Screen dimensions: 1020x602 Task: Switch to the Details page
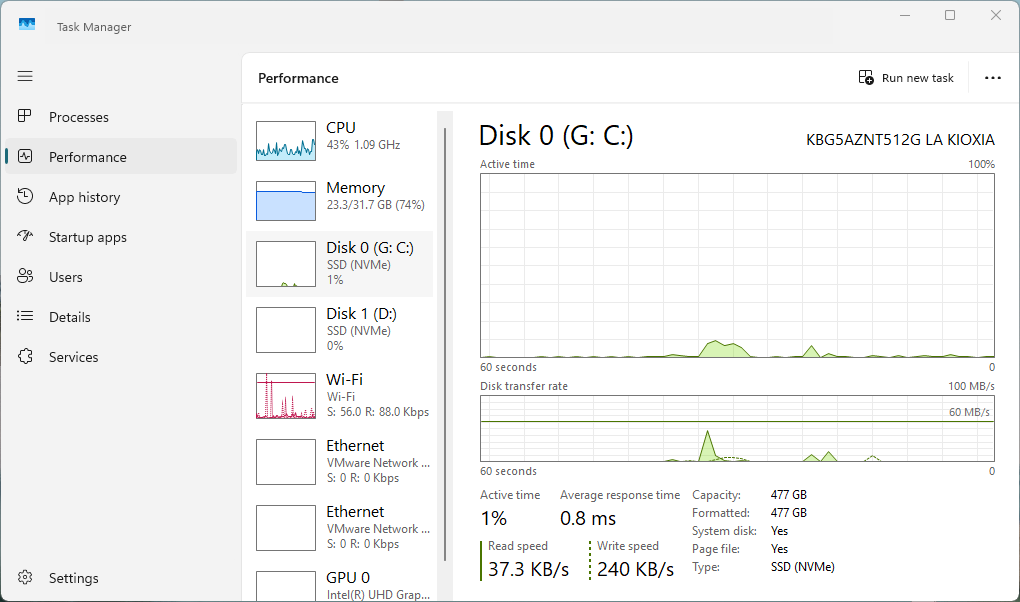point(70,317)
